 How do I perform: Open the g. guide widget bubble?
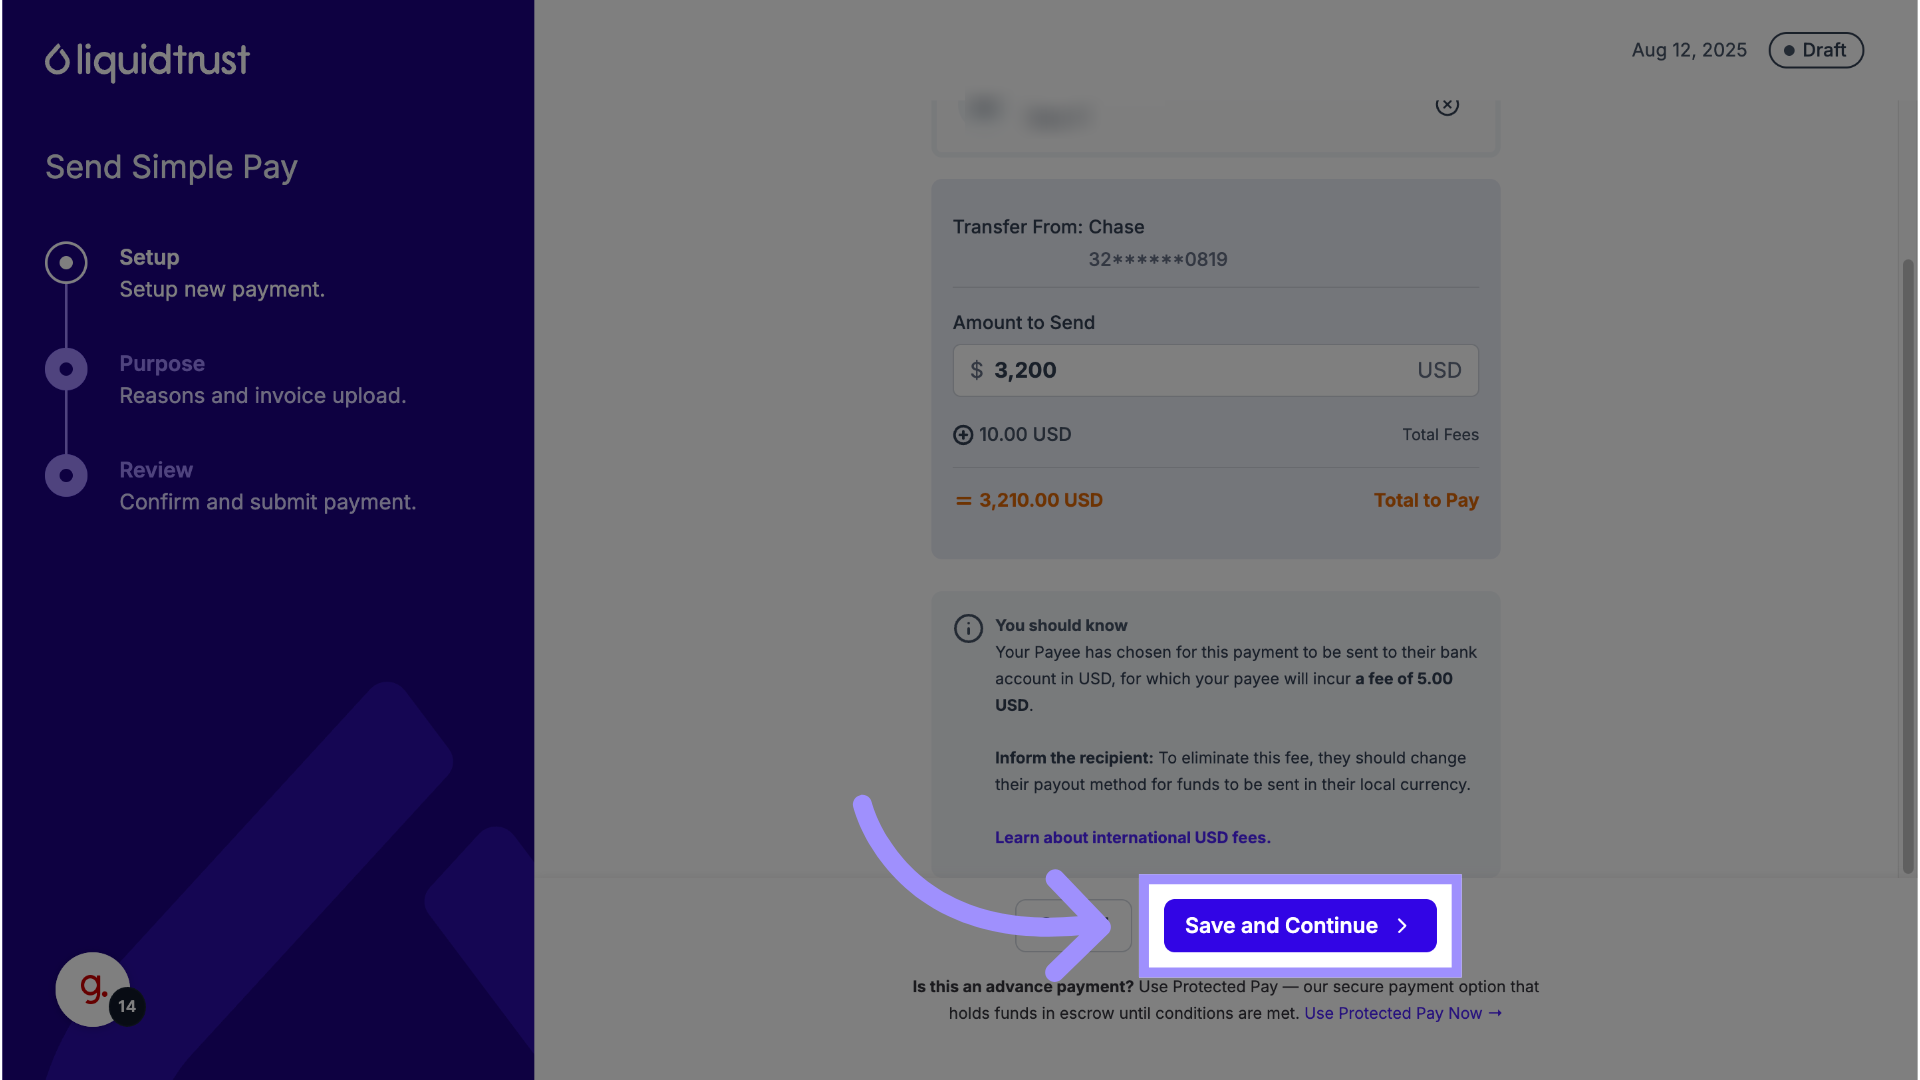(93, 989)
